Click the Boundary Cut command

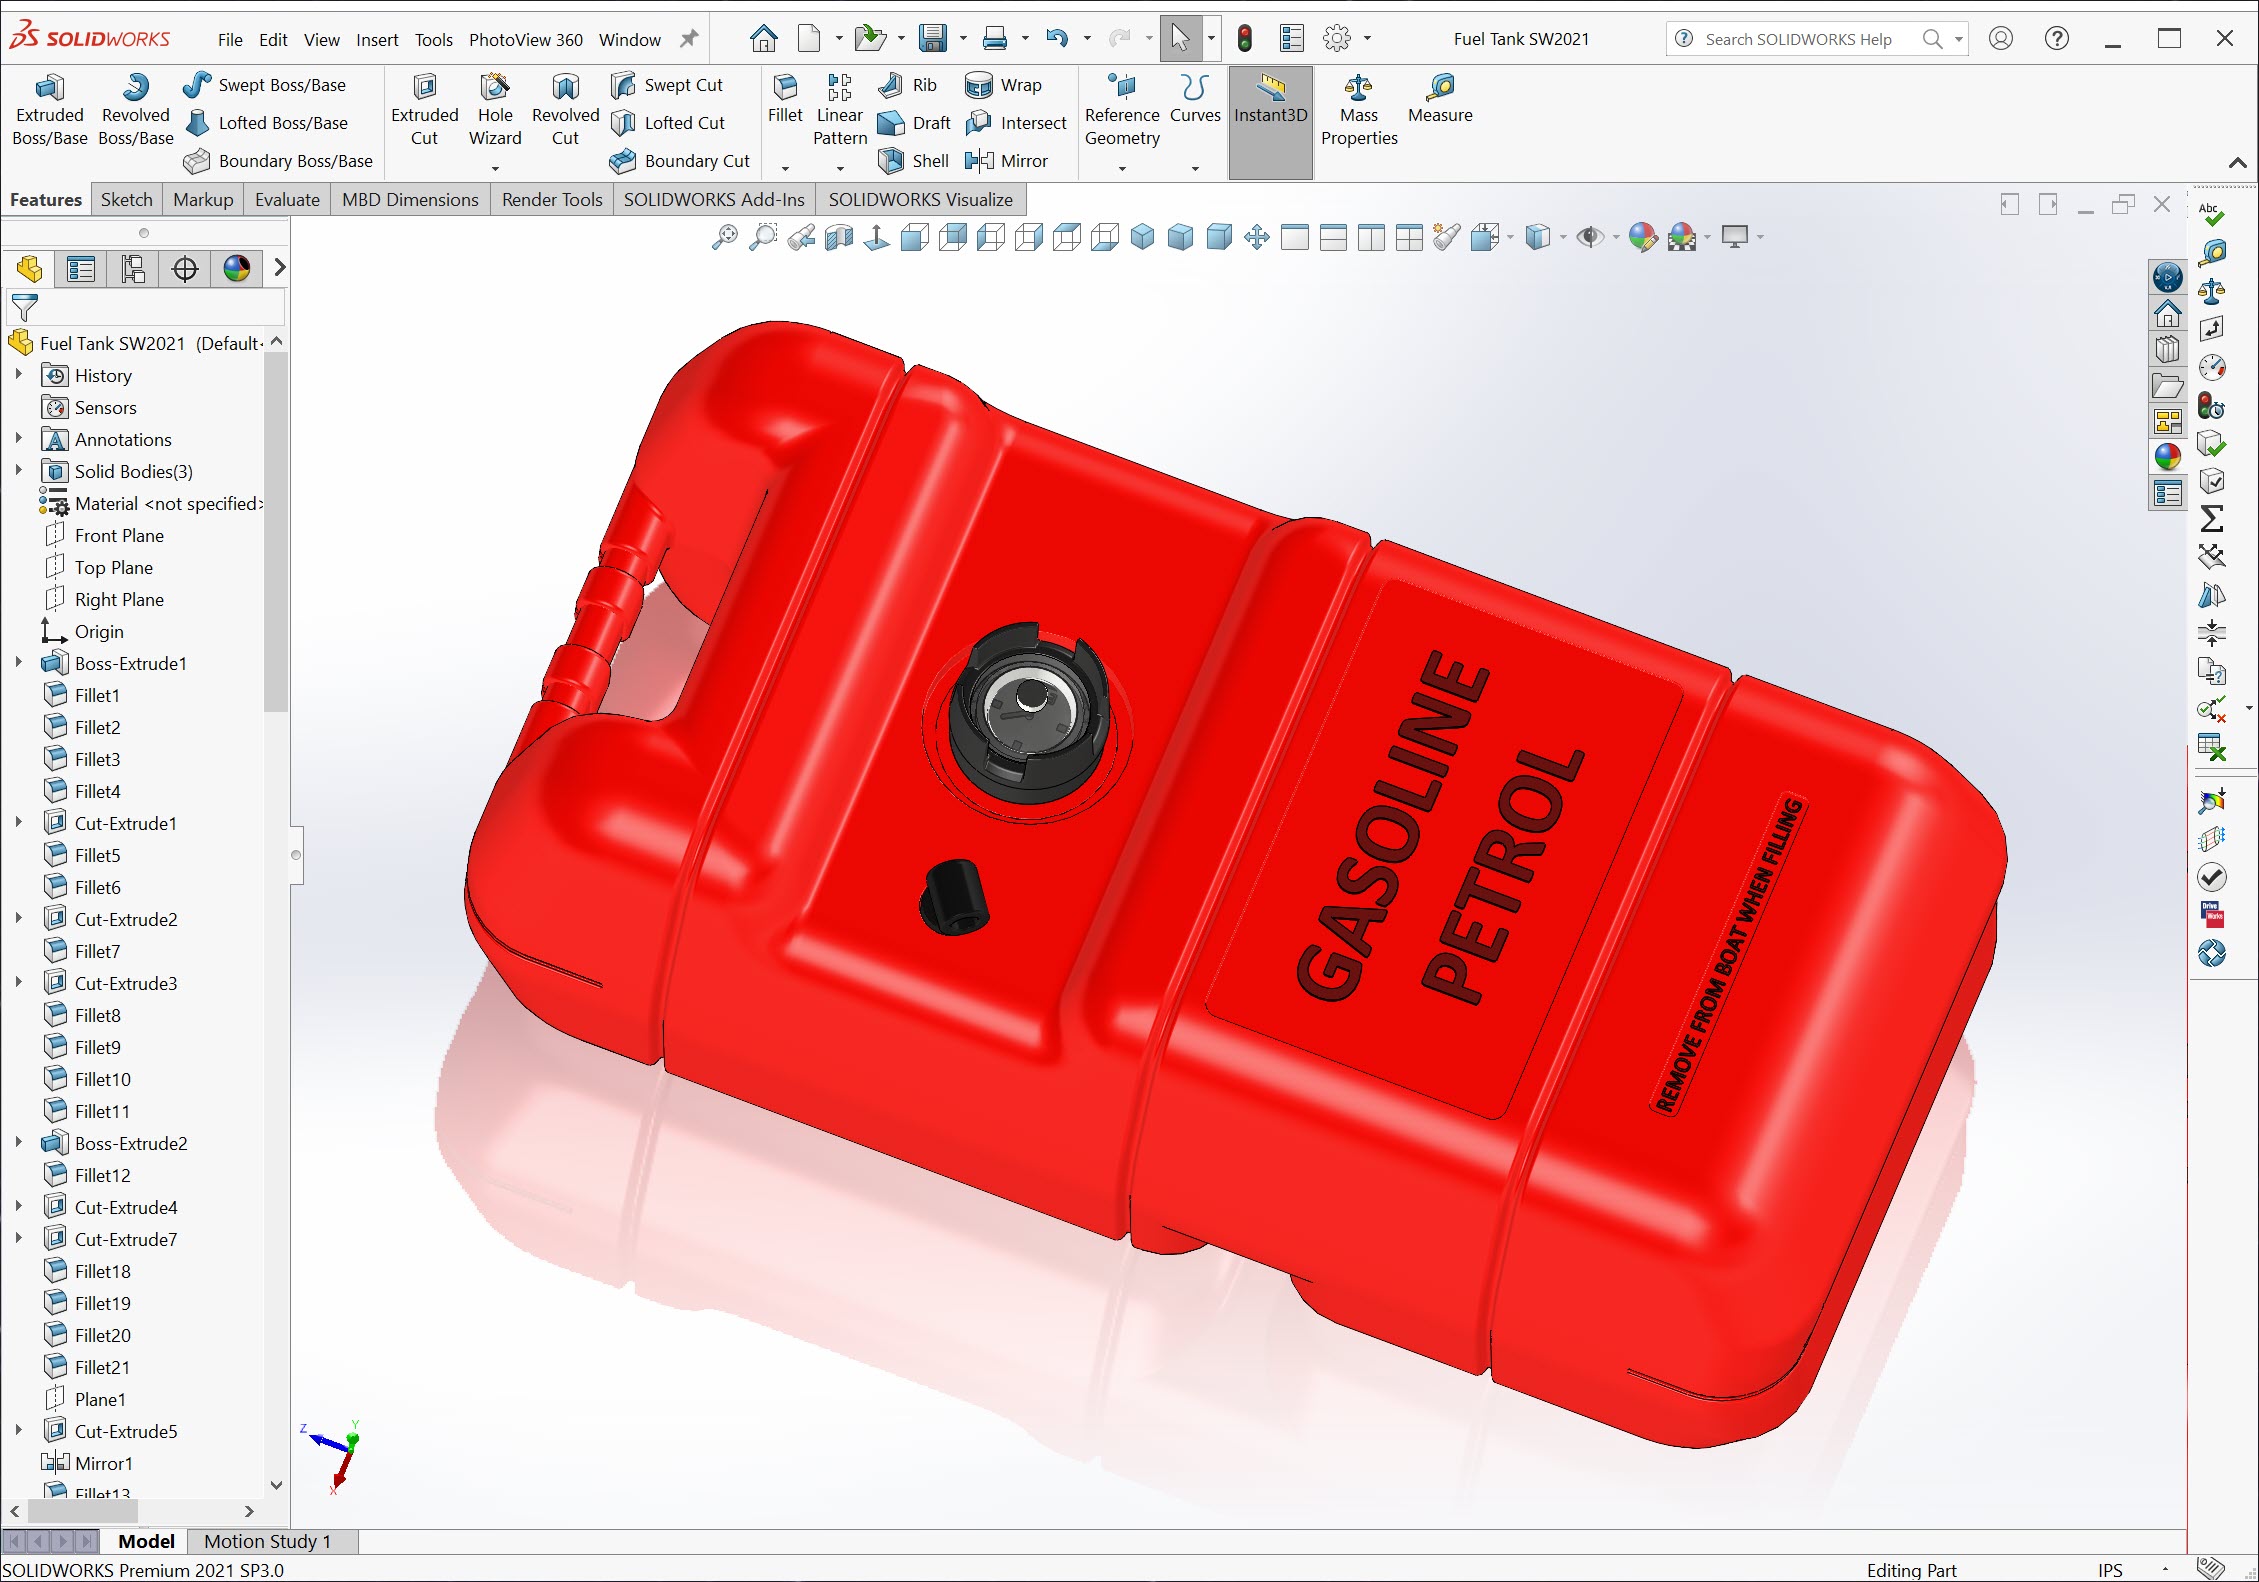[x=680, y=160]
